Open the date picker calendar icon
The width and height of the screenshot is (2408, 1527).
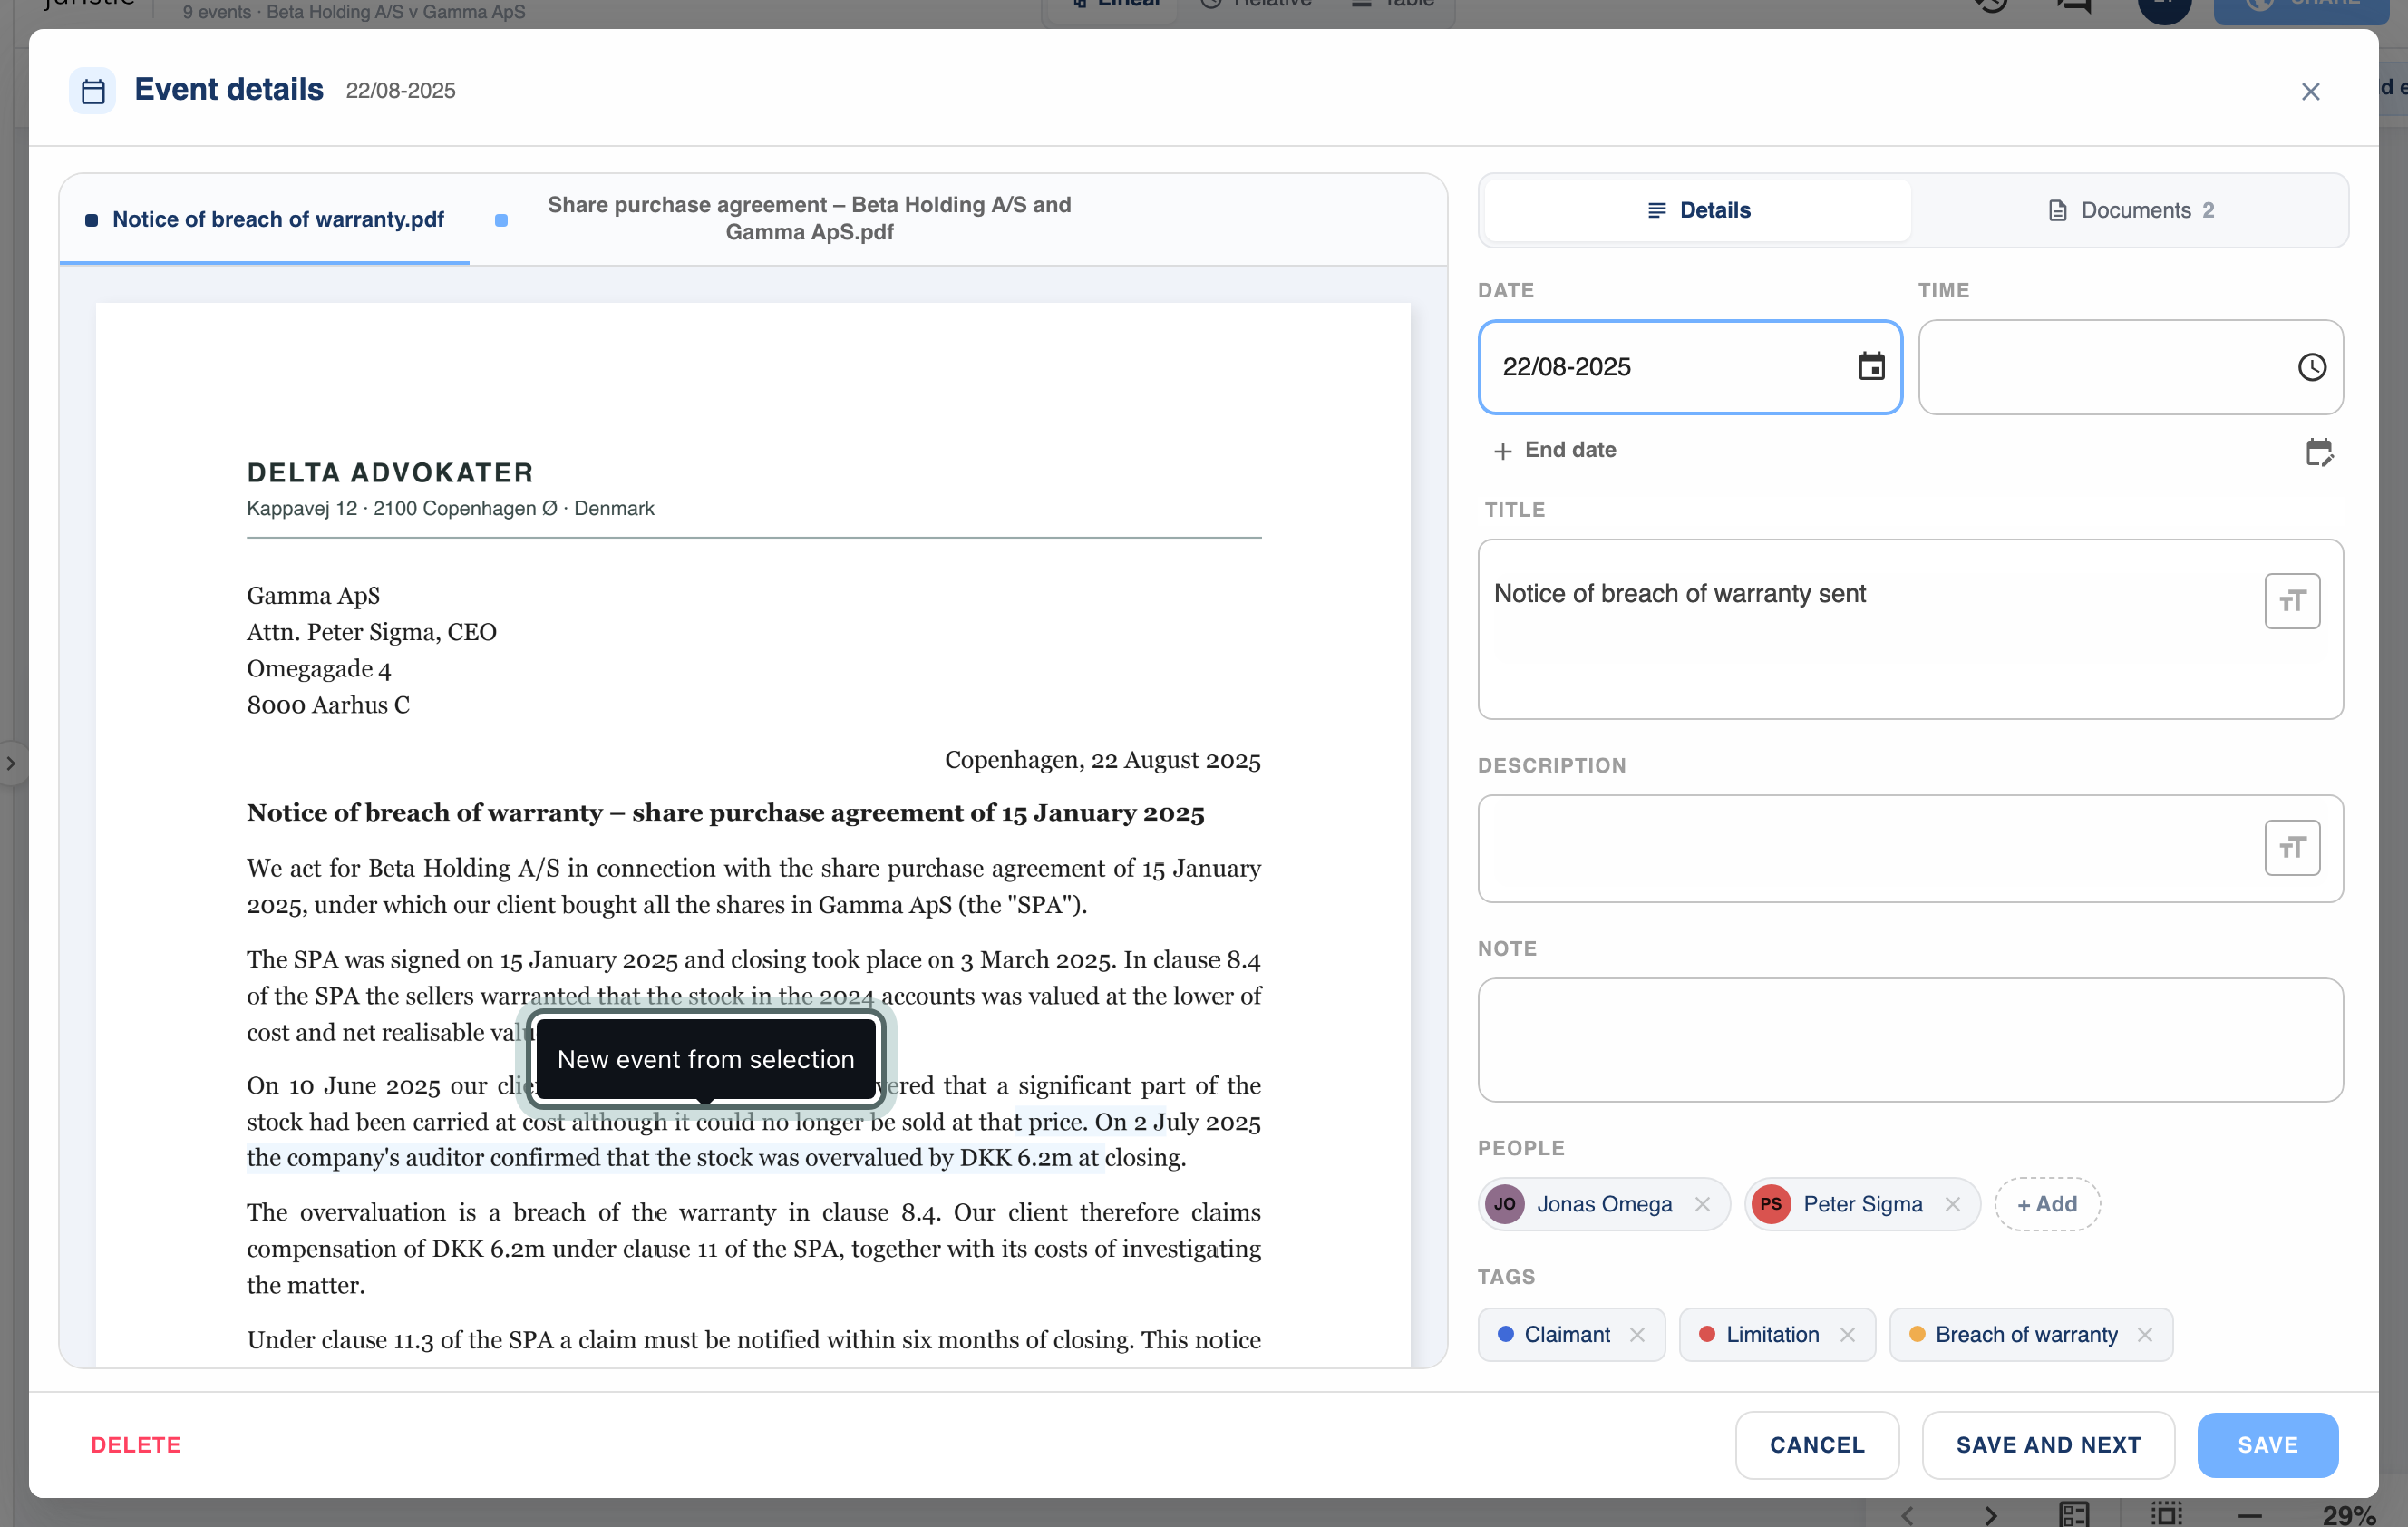pos(1871,367)
